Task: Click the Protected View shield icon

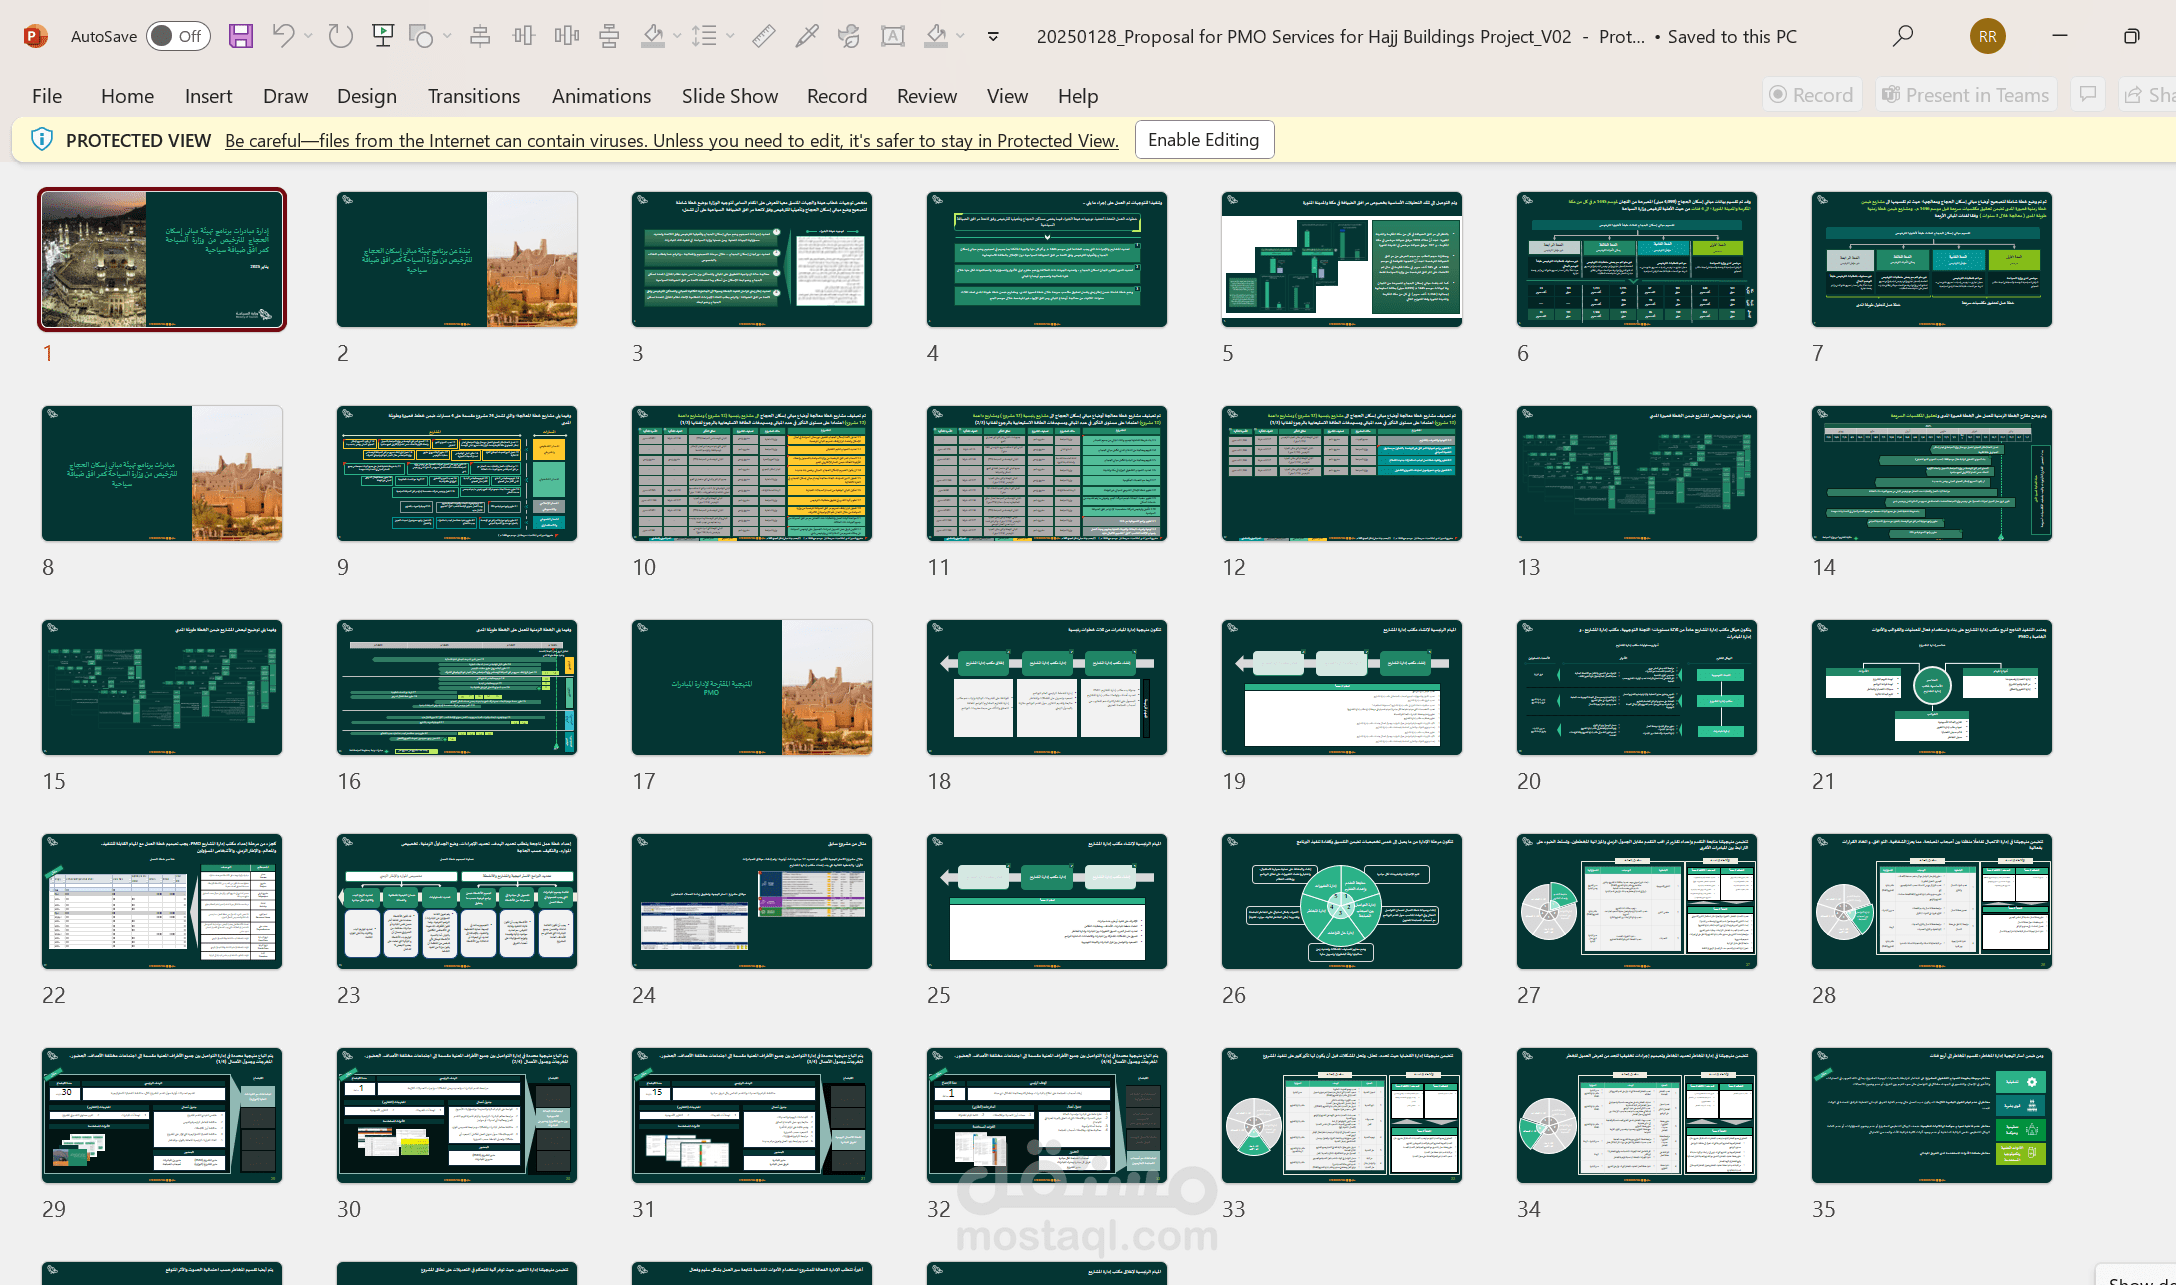Action: [41, 140]
